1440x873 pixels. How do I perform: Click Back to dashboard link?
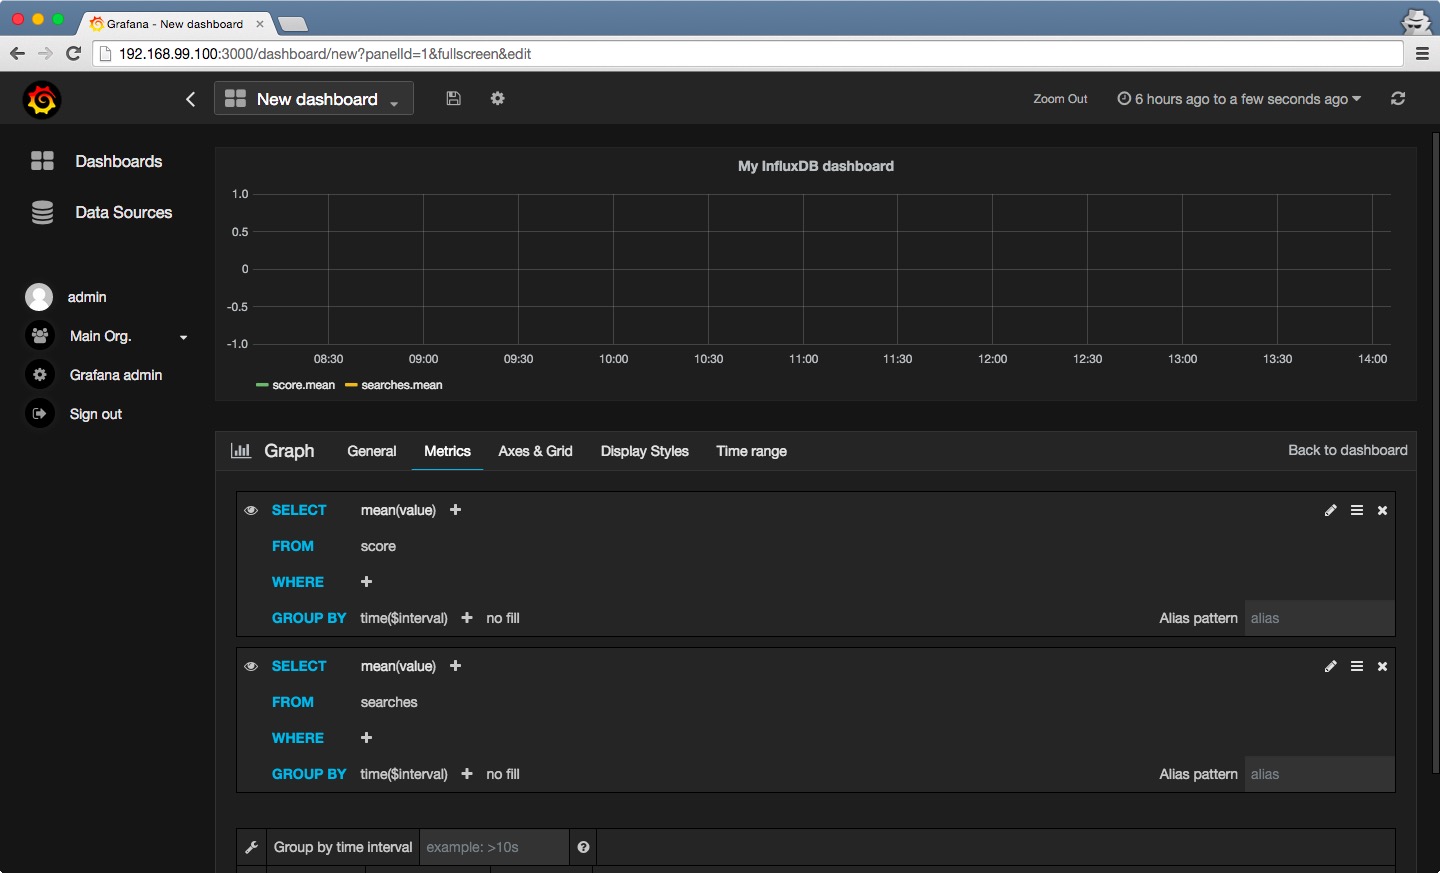click(x=1348, y=450)
